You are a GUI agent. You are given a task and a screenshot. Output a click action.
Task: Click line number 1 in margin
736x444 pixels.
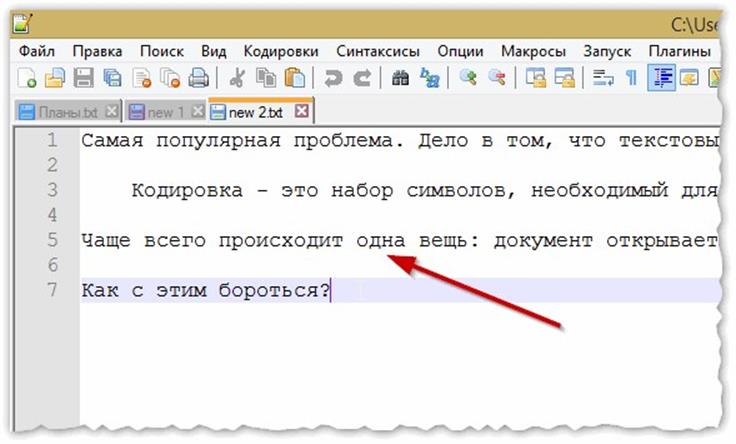click(x=52, y=140)
